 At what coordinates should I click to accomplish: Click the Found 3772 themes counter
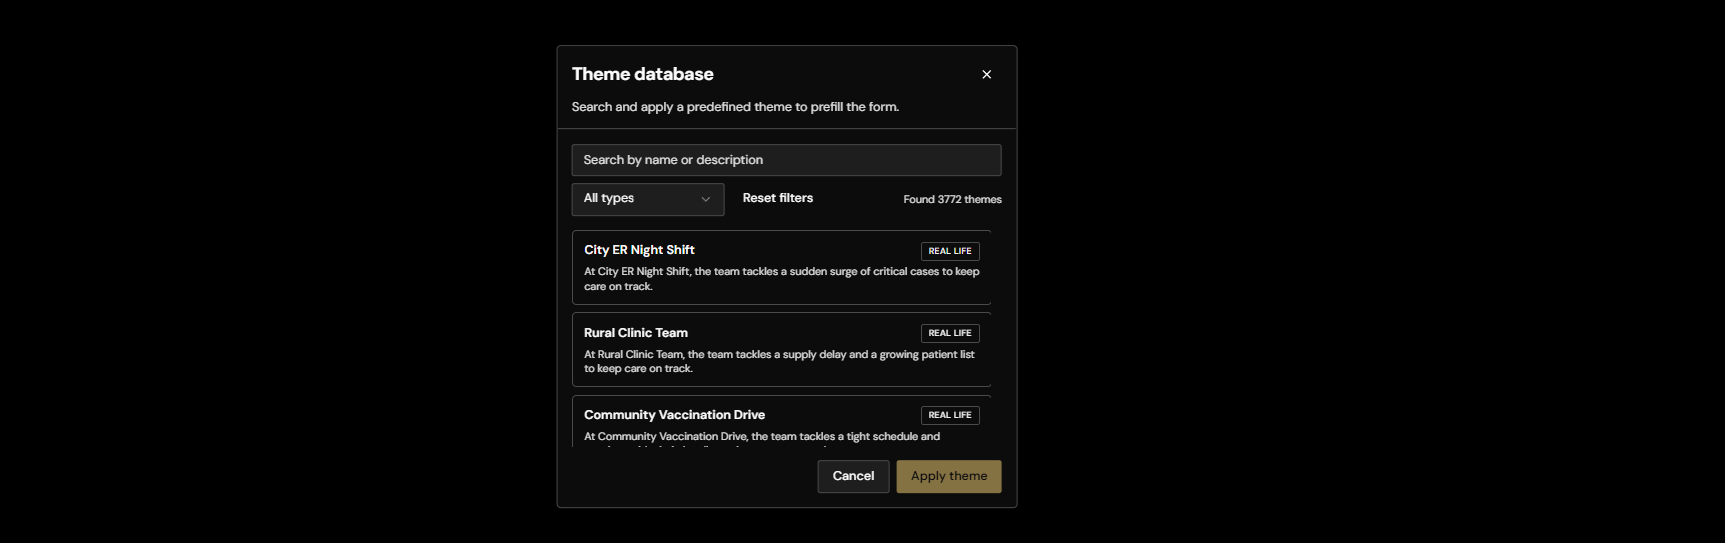click(952, 200)
